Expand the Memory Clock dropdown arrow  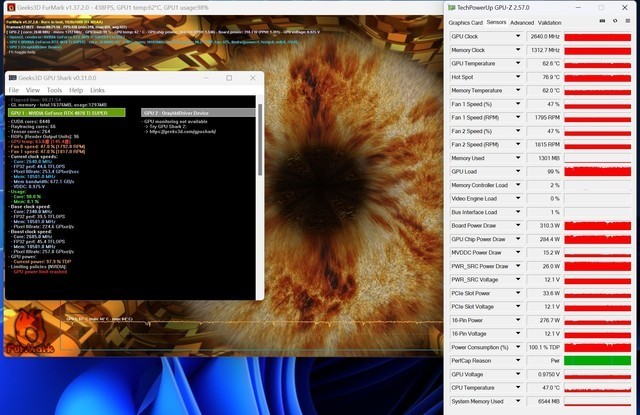click(517, 49)
